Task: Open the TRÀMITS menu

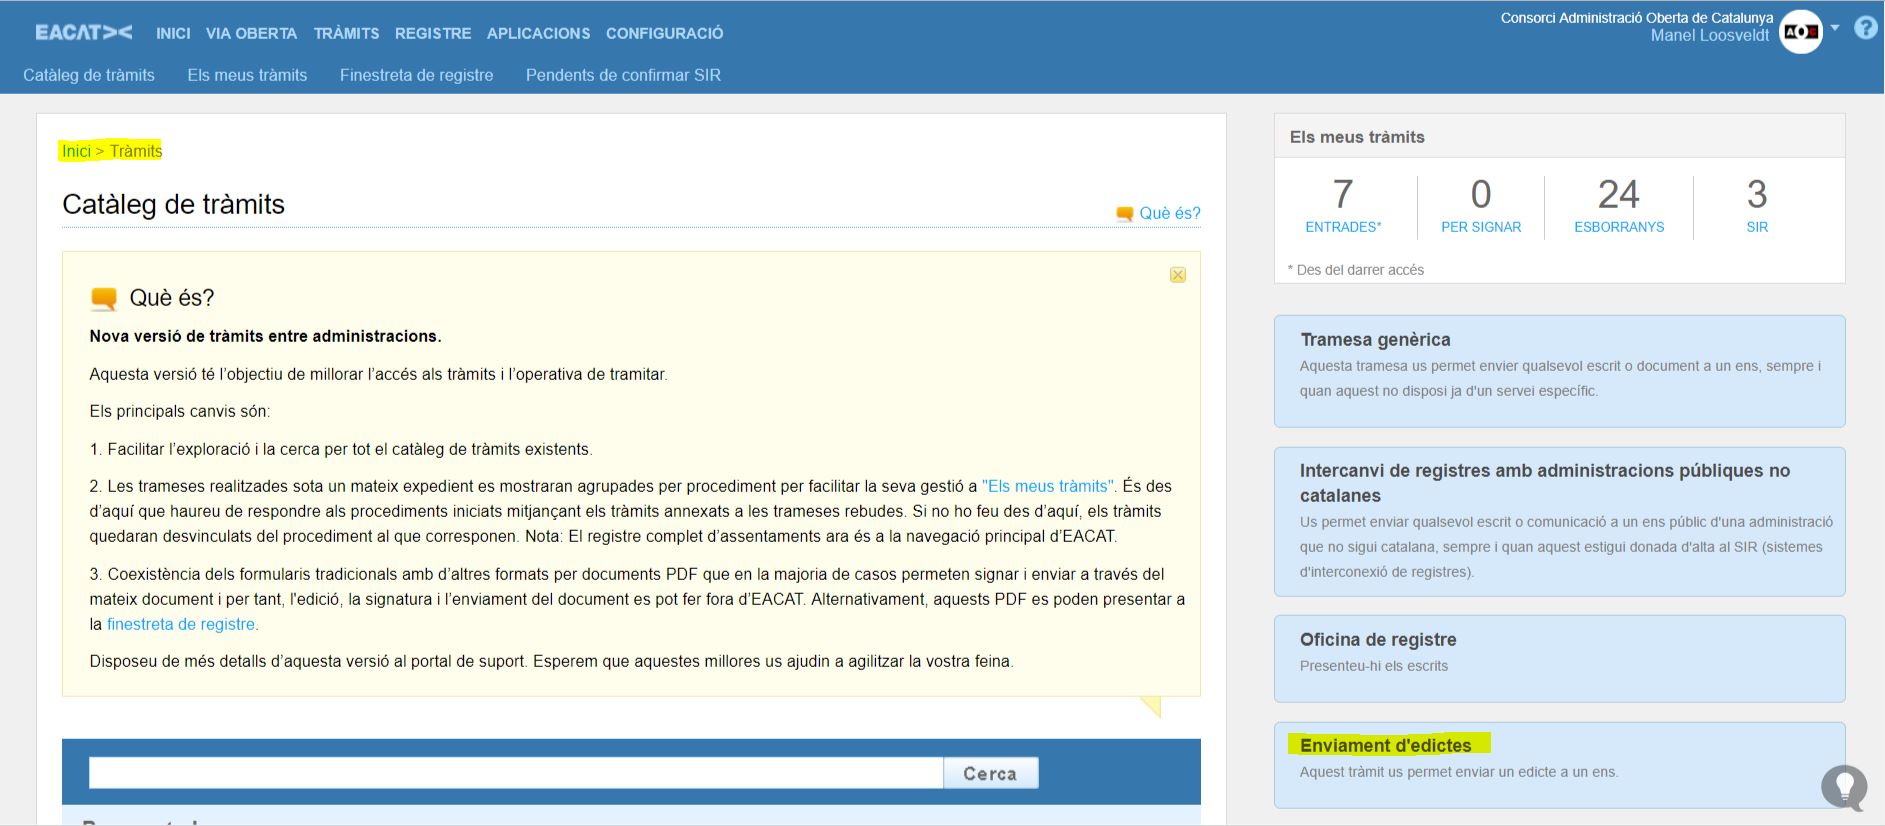Action: pos(346,33)
